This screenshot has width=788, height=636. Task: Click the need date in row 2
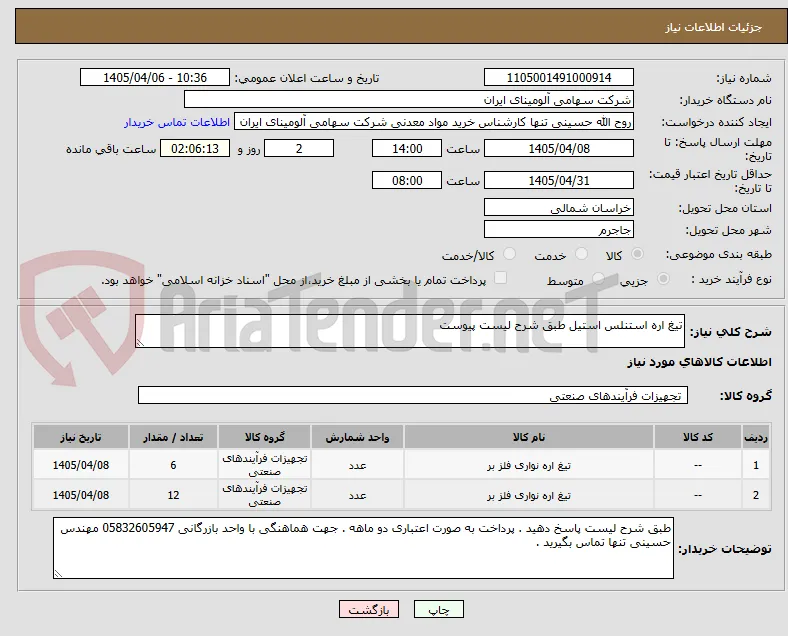pyautogui.click(x=81, y=495)
